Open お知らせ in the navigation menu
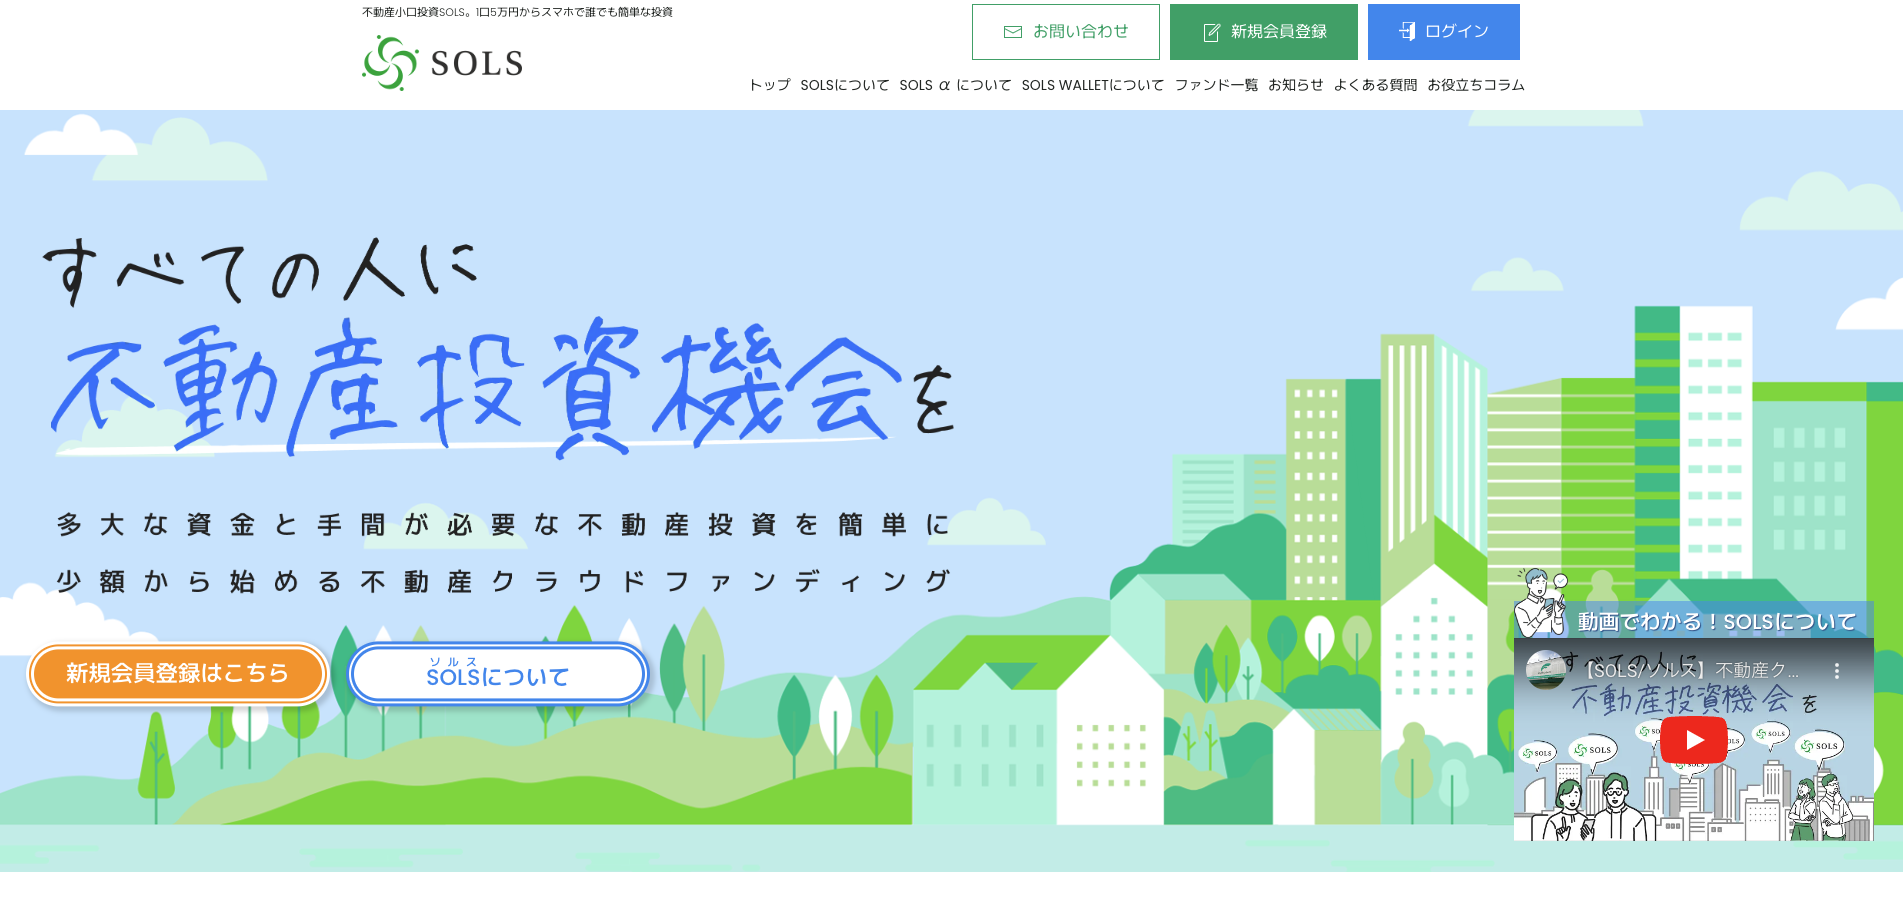Screen dimensions: 1903x907 click(1296, 85)
